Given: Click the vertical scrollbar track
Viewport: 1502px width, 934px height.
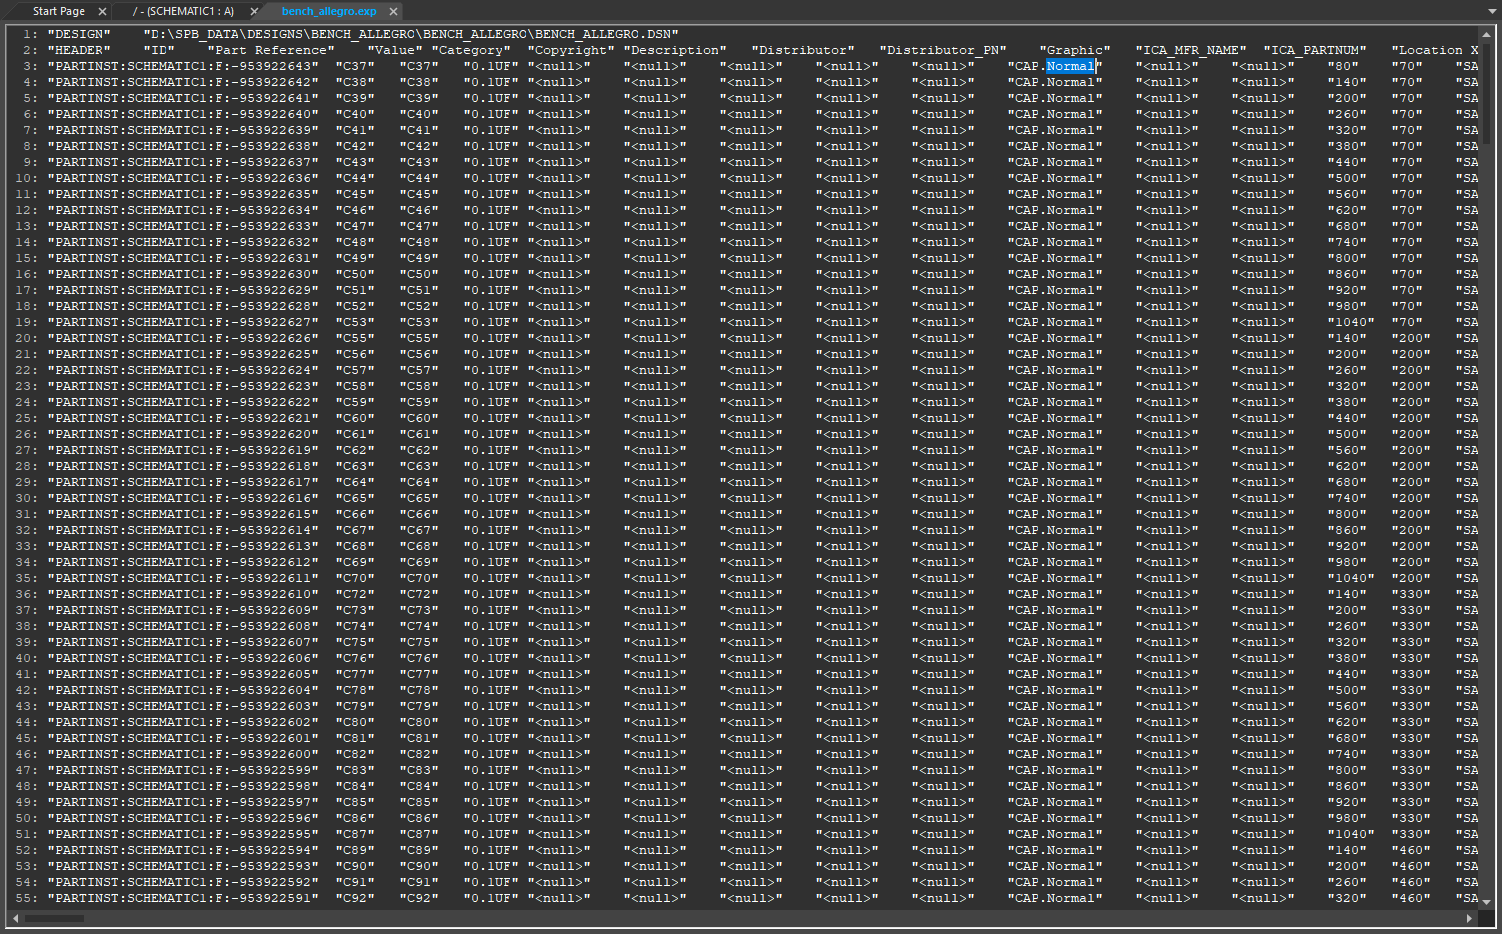Looking at the screenshot, I should click(x=1486, y=500).
